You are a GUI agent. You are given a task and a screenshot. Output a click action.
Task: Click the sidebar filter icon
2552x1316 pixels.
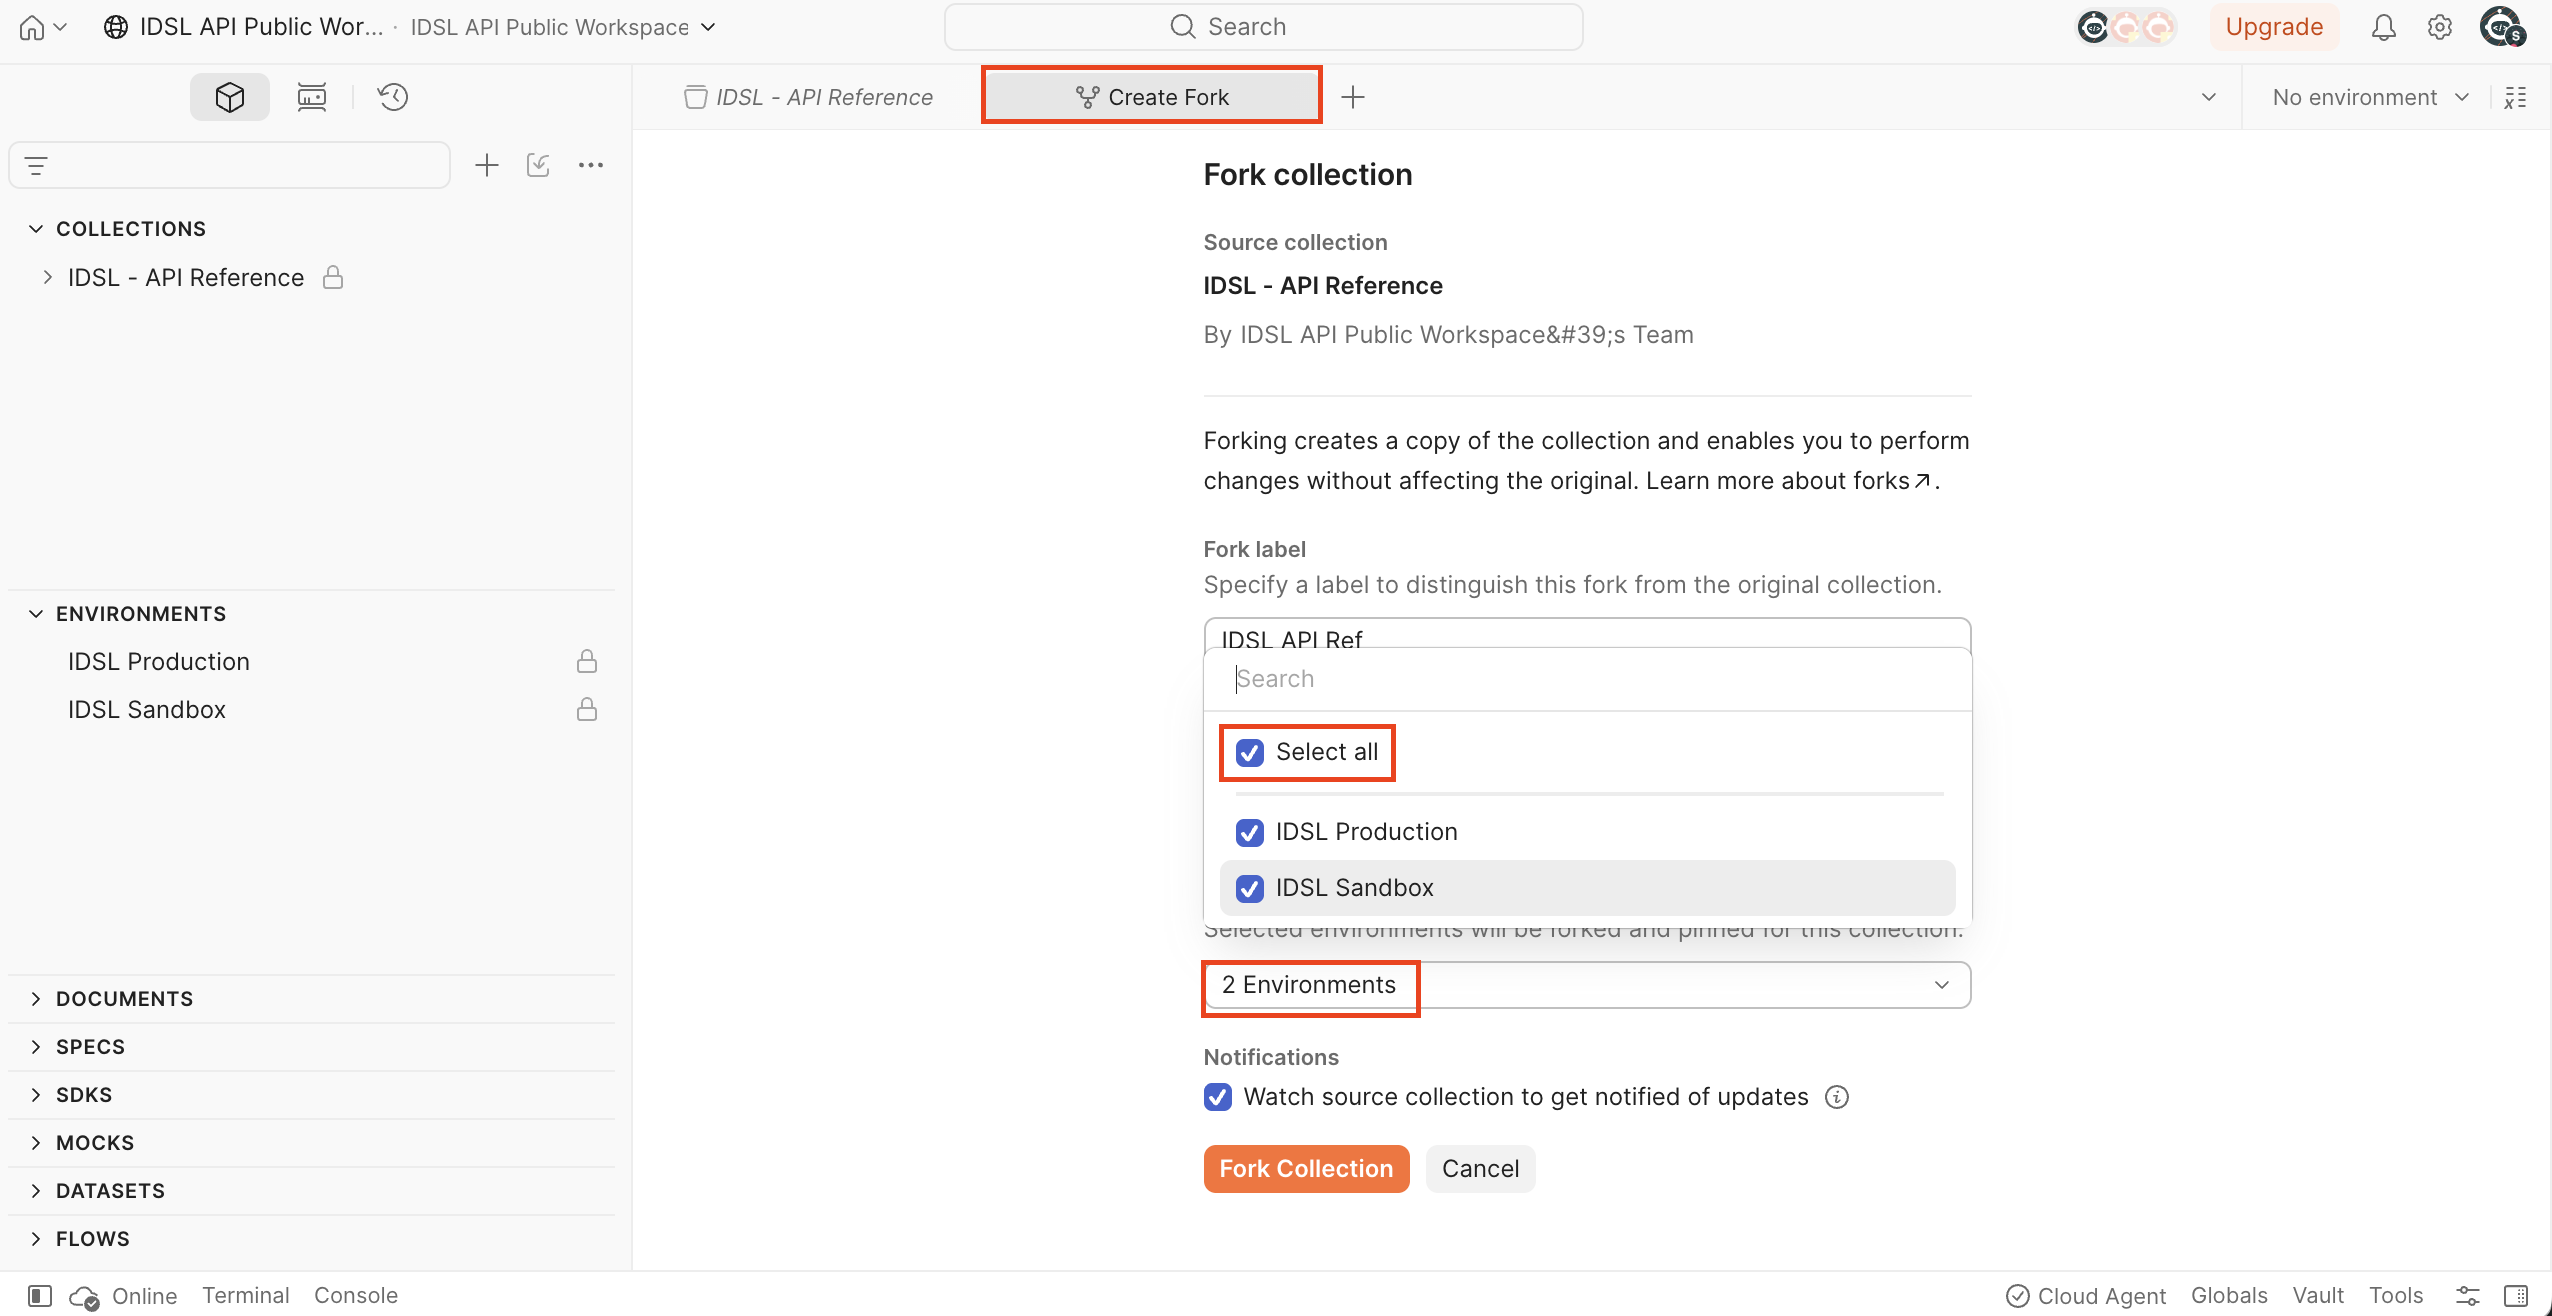pyautogui.click(x=36, y=166)
